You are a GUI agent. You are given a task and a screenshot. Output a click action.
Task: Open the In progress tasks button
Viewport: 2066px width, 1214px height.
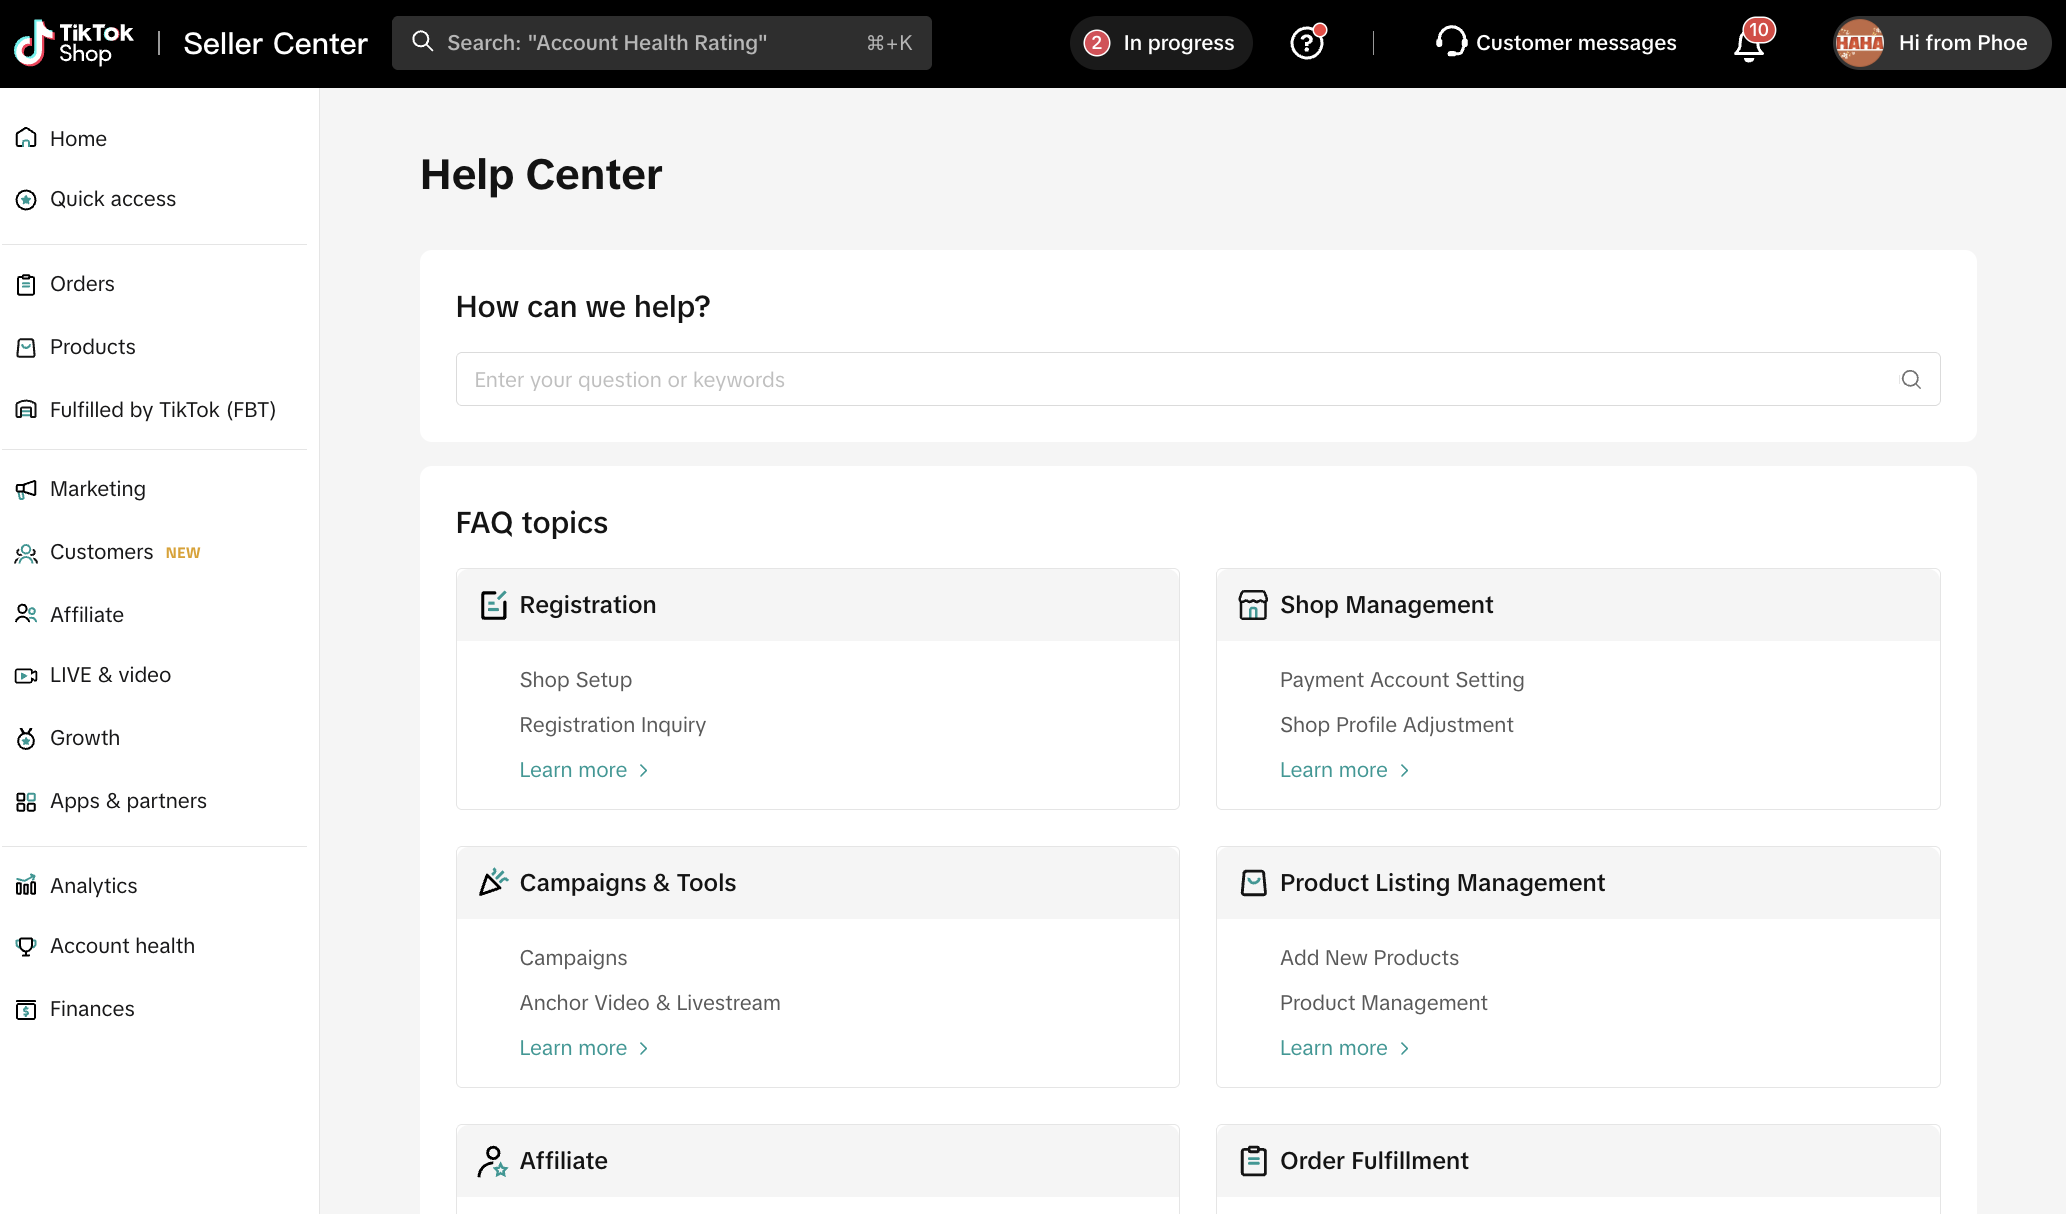(x=1160, y=43)
